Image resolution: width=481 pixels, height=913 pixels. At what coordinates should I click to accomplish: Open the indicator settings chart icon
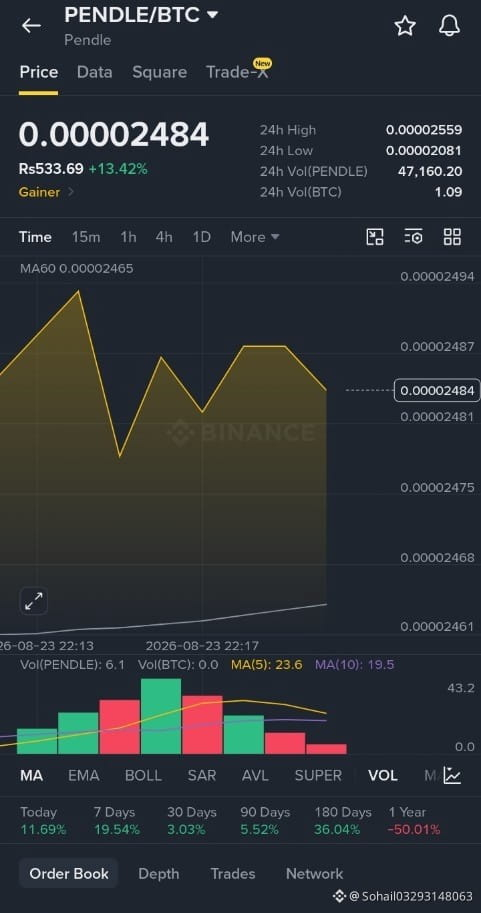tap(452, 776)
